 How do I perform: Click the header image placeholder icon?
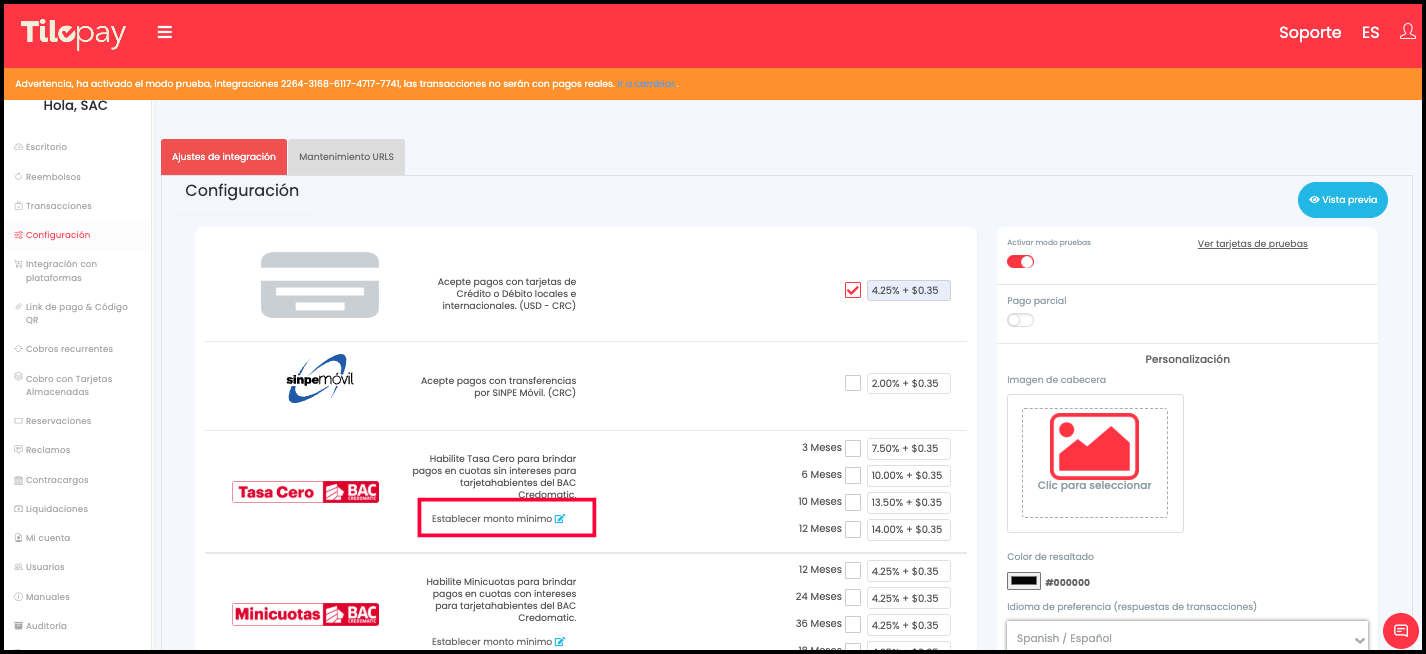1094,446
